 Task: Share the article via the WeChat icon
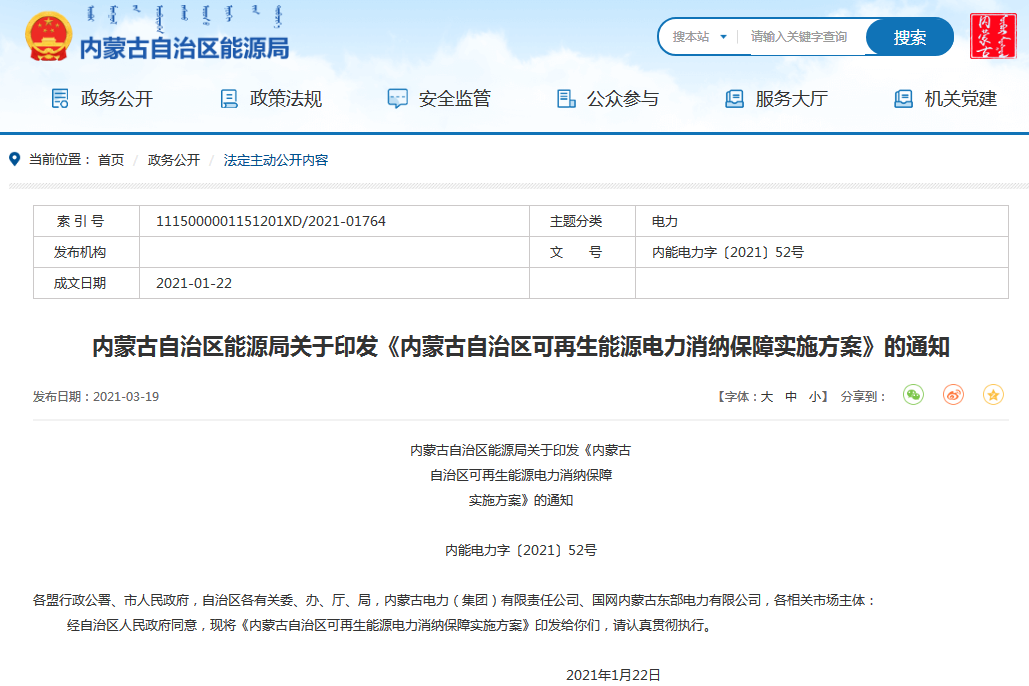coord(911,396)
